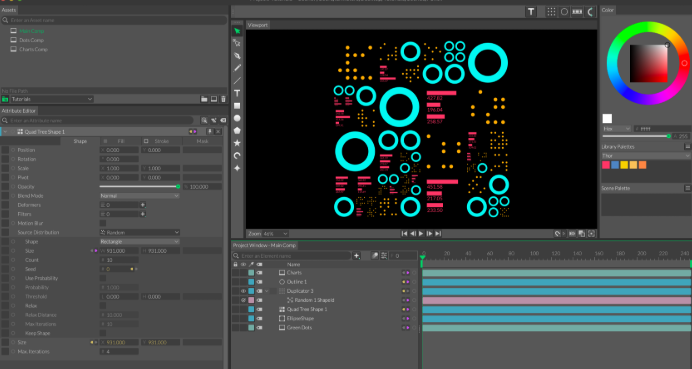Jump to the first frame
This screenshot has height=369, width=692.
[404, 233]
